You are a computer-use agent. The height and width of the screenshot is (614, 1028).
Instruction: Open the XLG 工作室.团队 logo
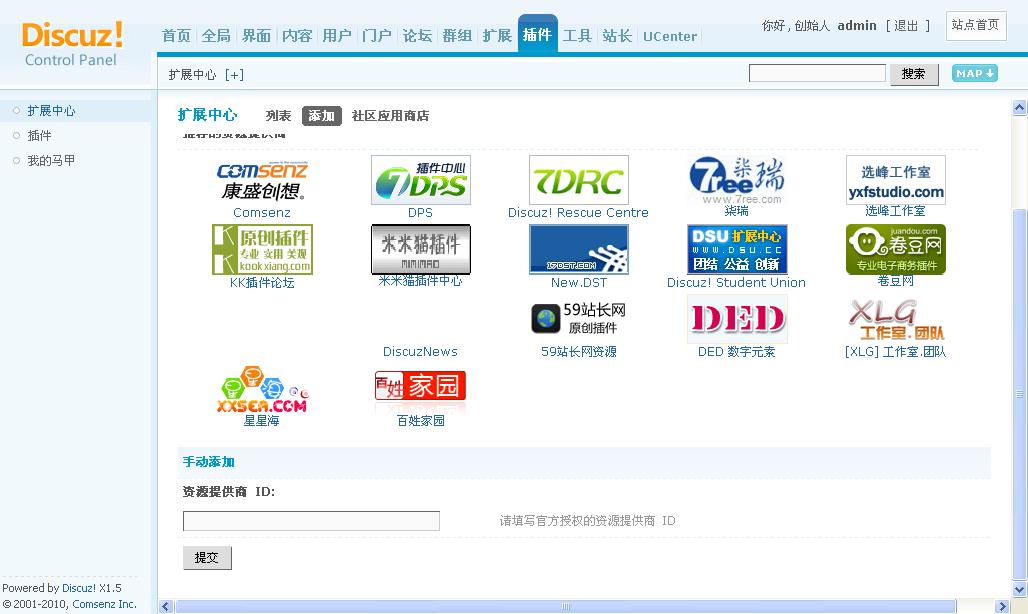[896, 319]
